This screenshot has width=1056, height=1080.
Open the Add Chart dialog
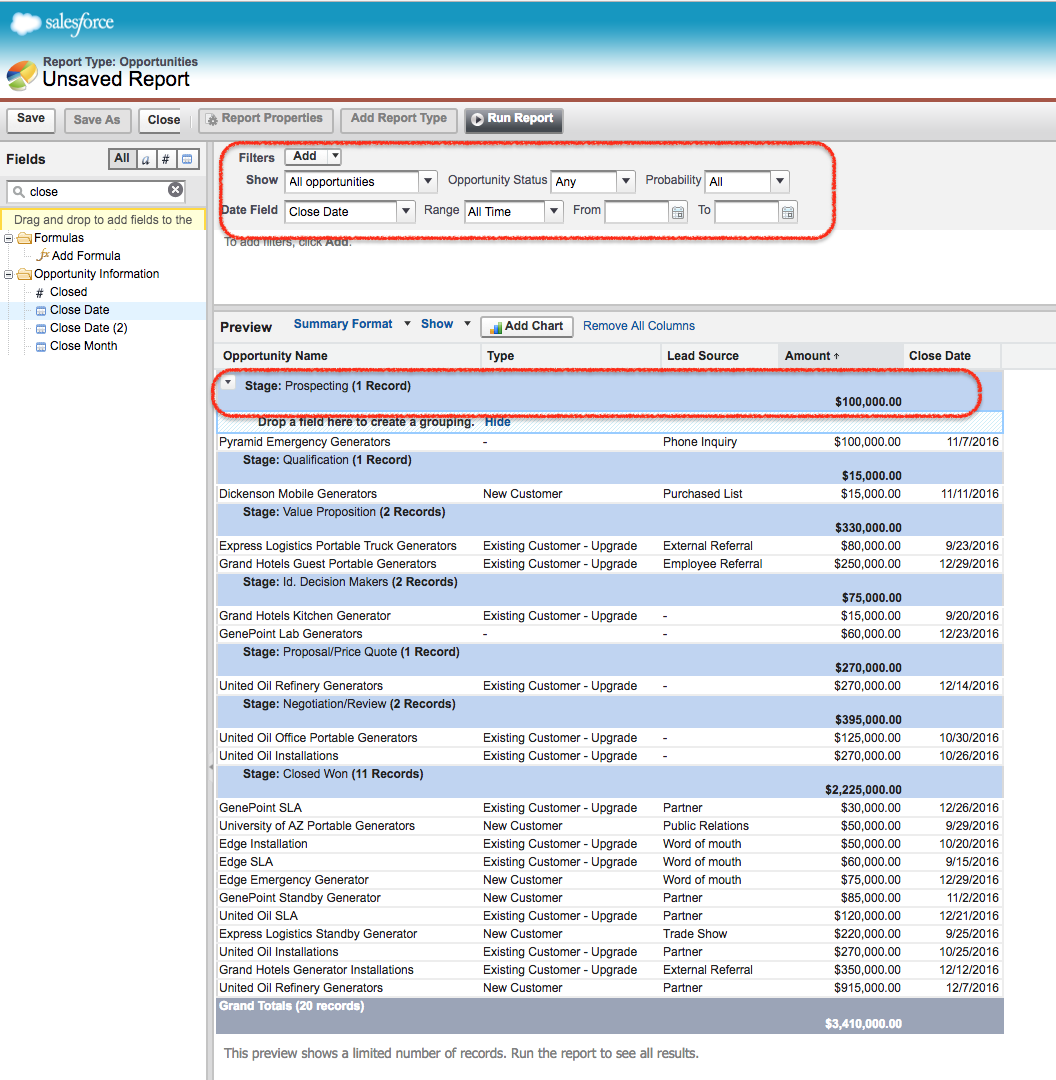click(x=526, y=326)
